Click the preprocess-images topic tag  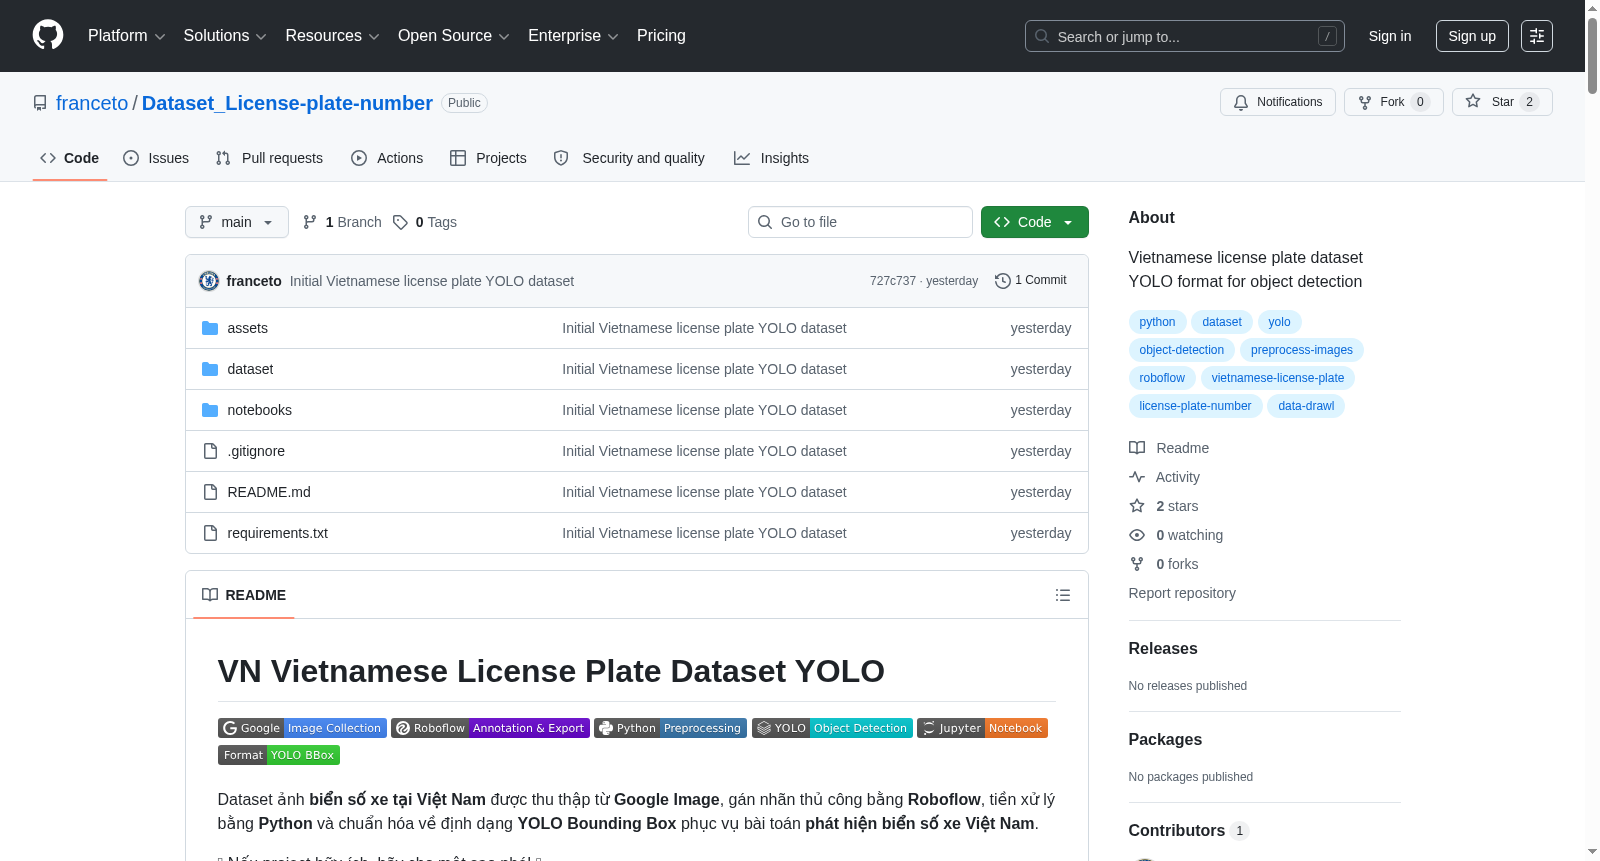coord(1301,350)
